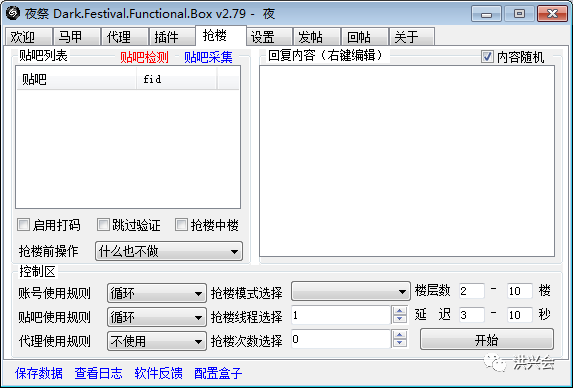Click the app icon in the title bar
This screenshot has width=573, height=388.
coord(12,14)
